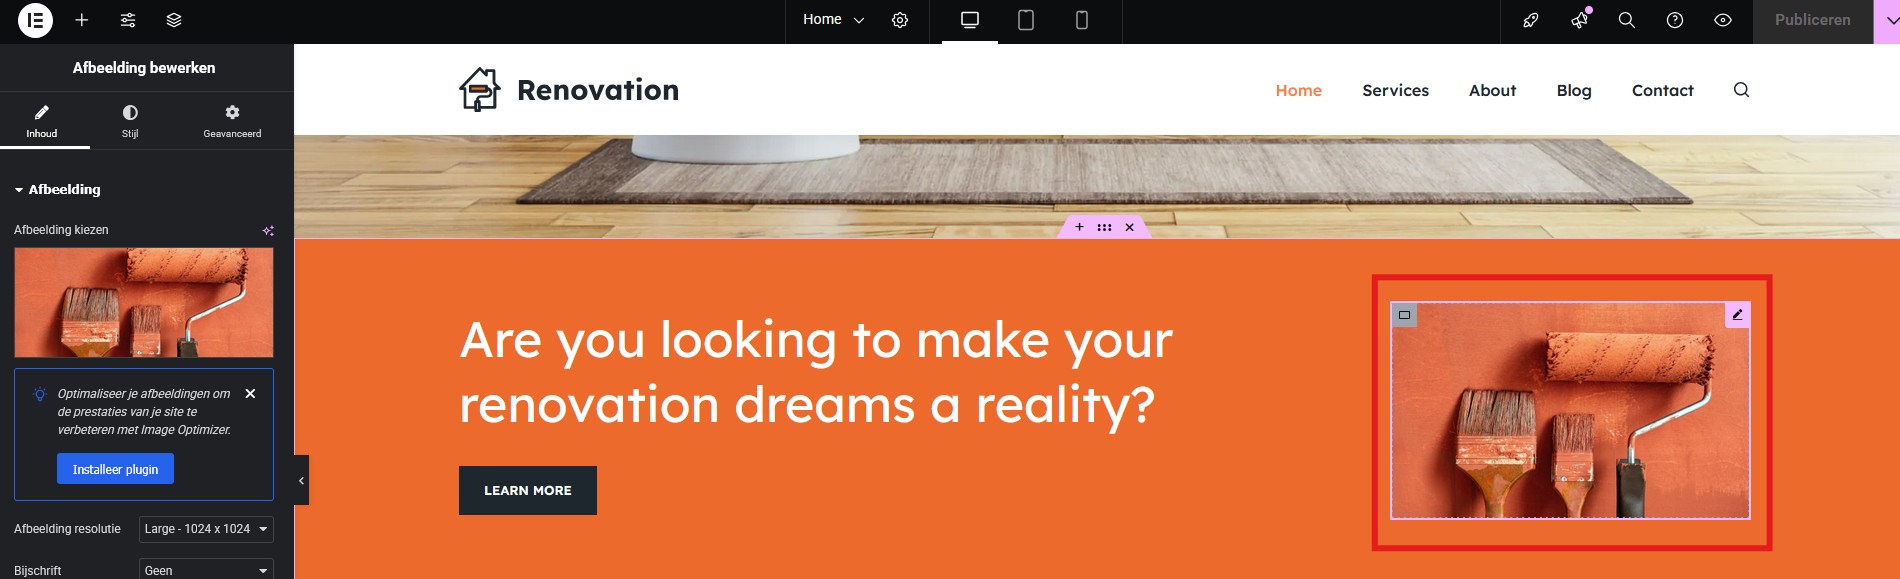Image resolution: width=1900 pixels, height=579 pixels.
Task: Open the help question mark icon
Action: 1675,20
